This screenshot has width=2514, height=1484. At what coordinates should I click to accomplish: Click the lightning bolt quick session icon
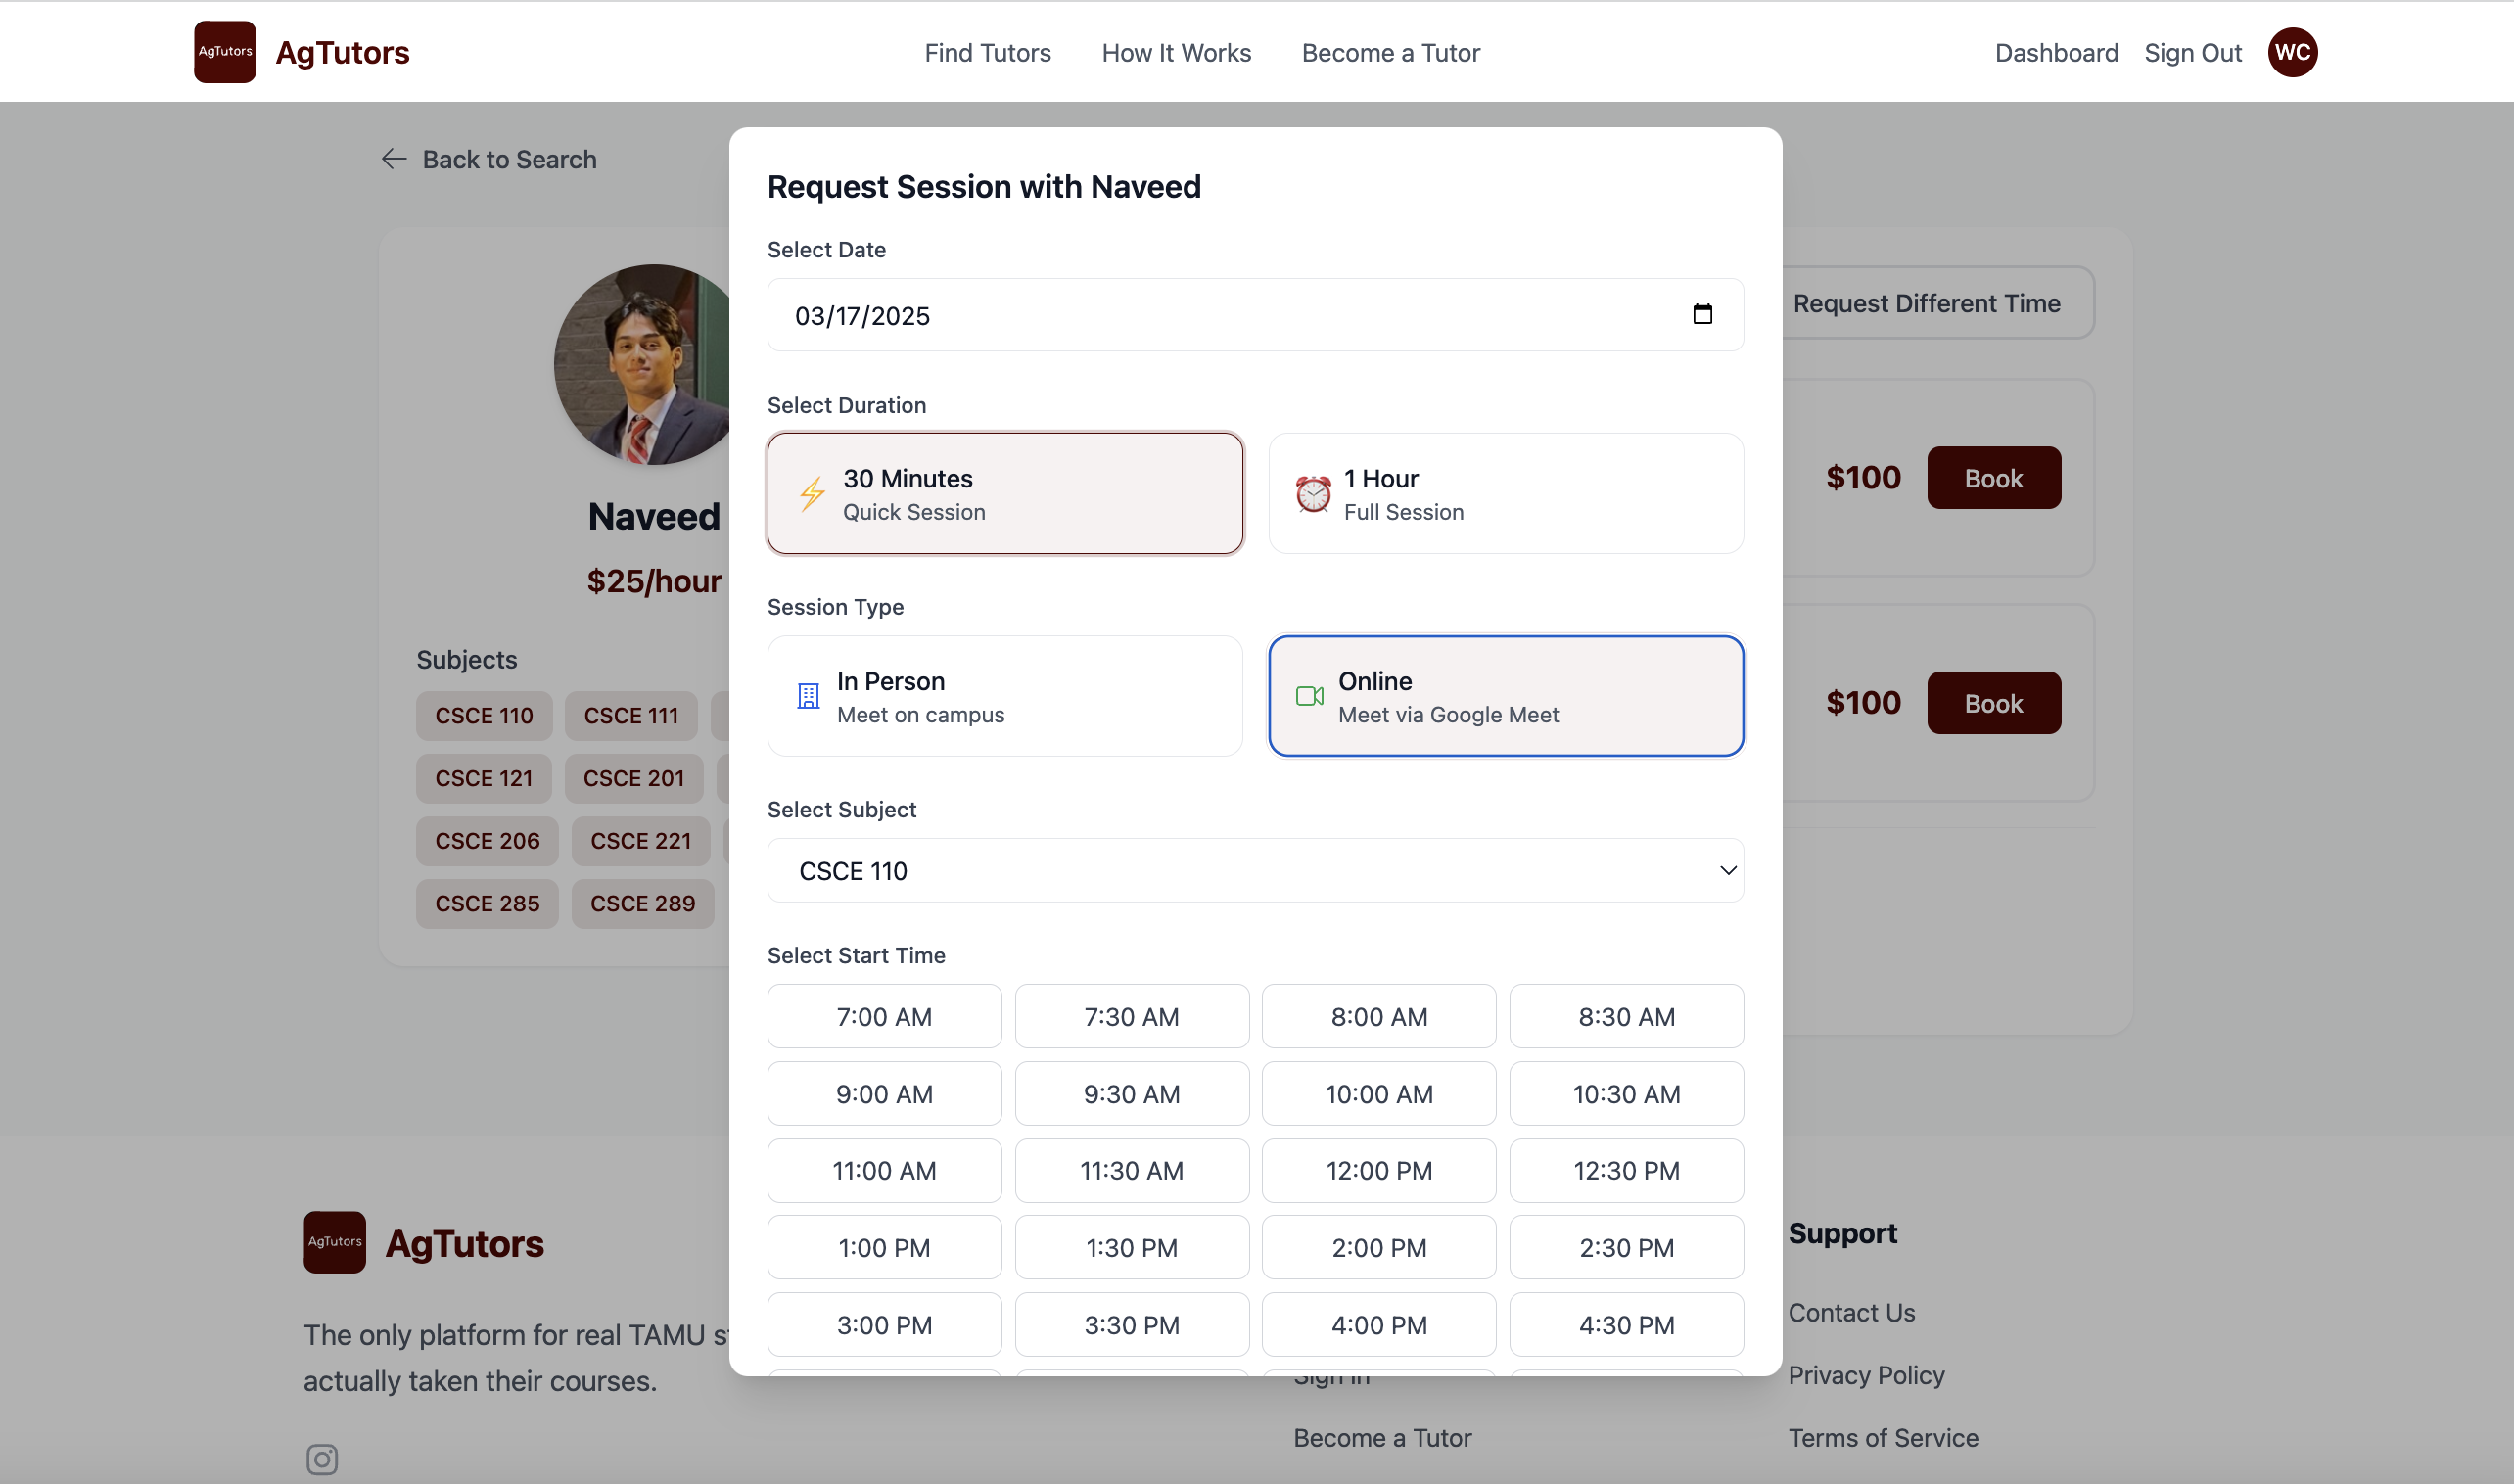811,494
